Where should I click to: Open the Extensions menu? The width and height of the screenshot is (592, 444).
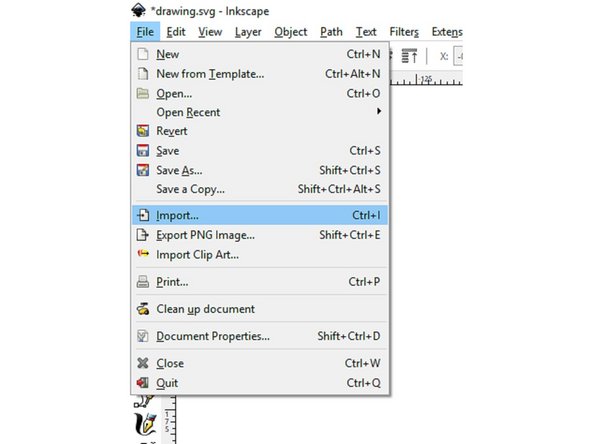(447, 32)
